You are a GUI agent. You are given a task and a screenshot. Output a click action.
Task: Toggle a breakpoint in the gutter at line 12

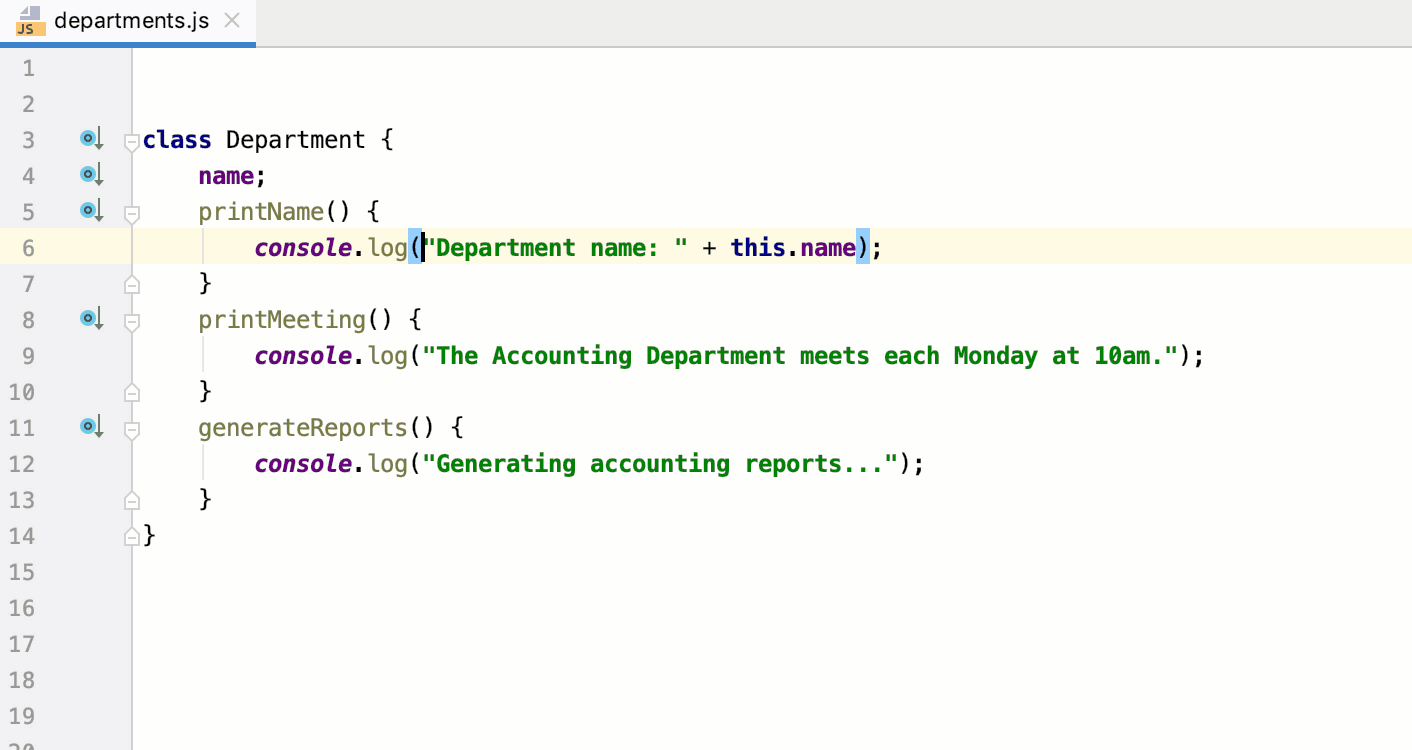(112, 463)
